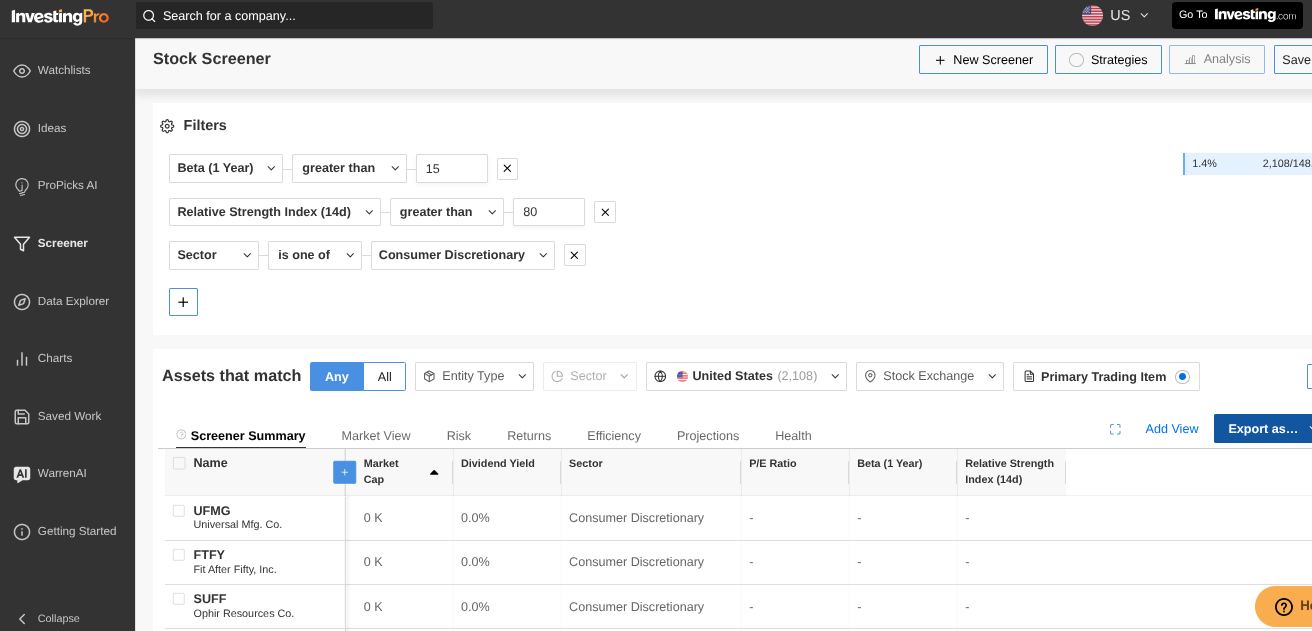1312x631 pixels.
Task: Open the Entity Type dropdown
Action: 474,376
